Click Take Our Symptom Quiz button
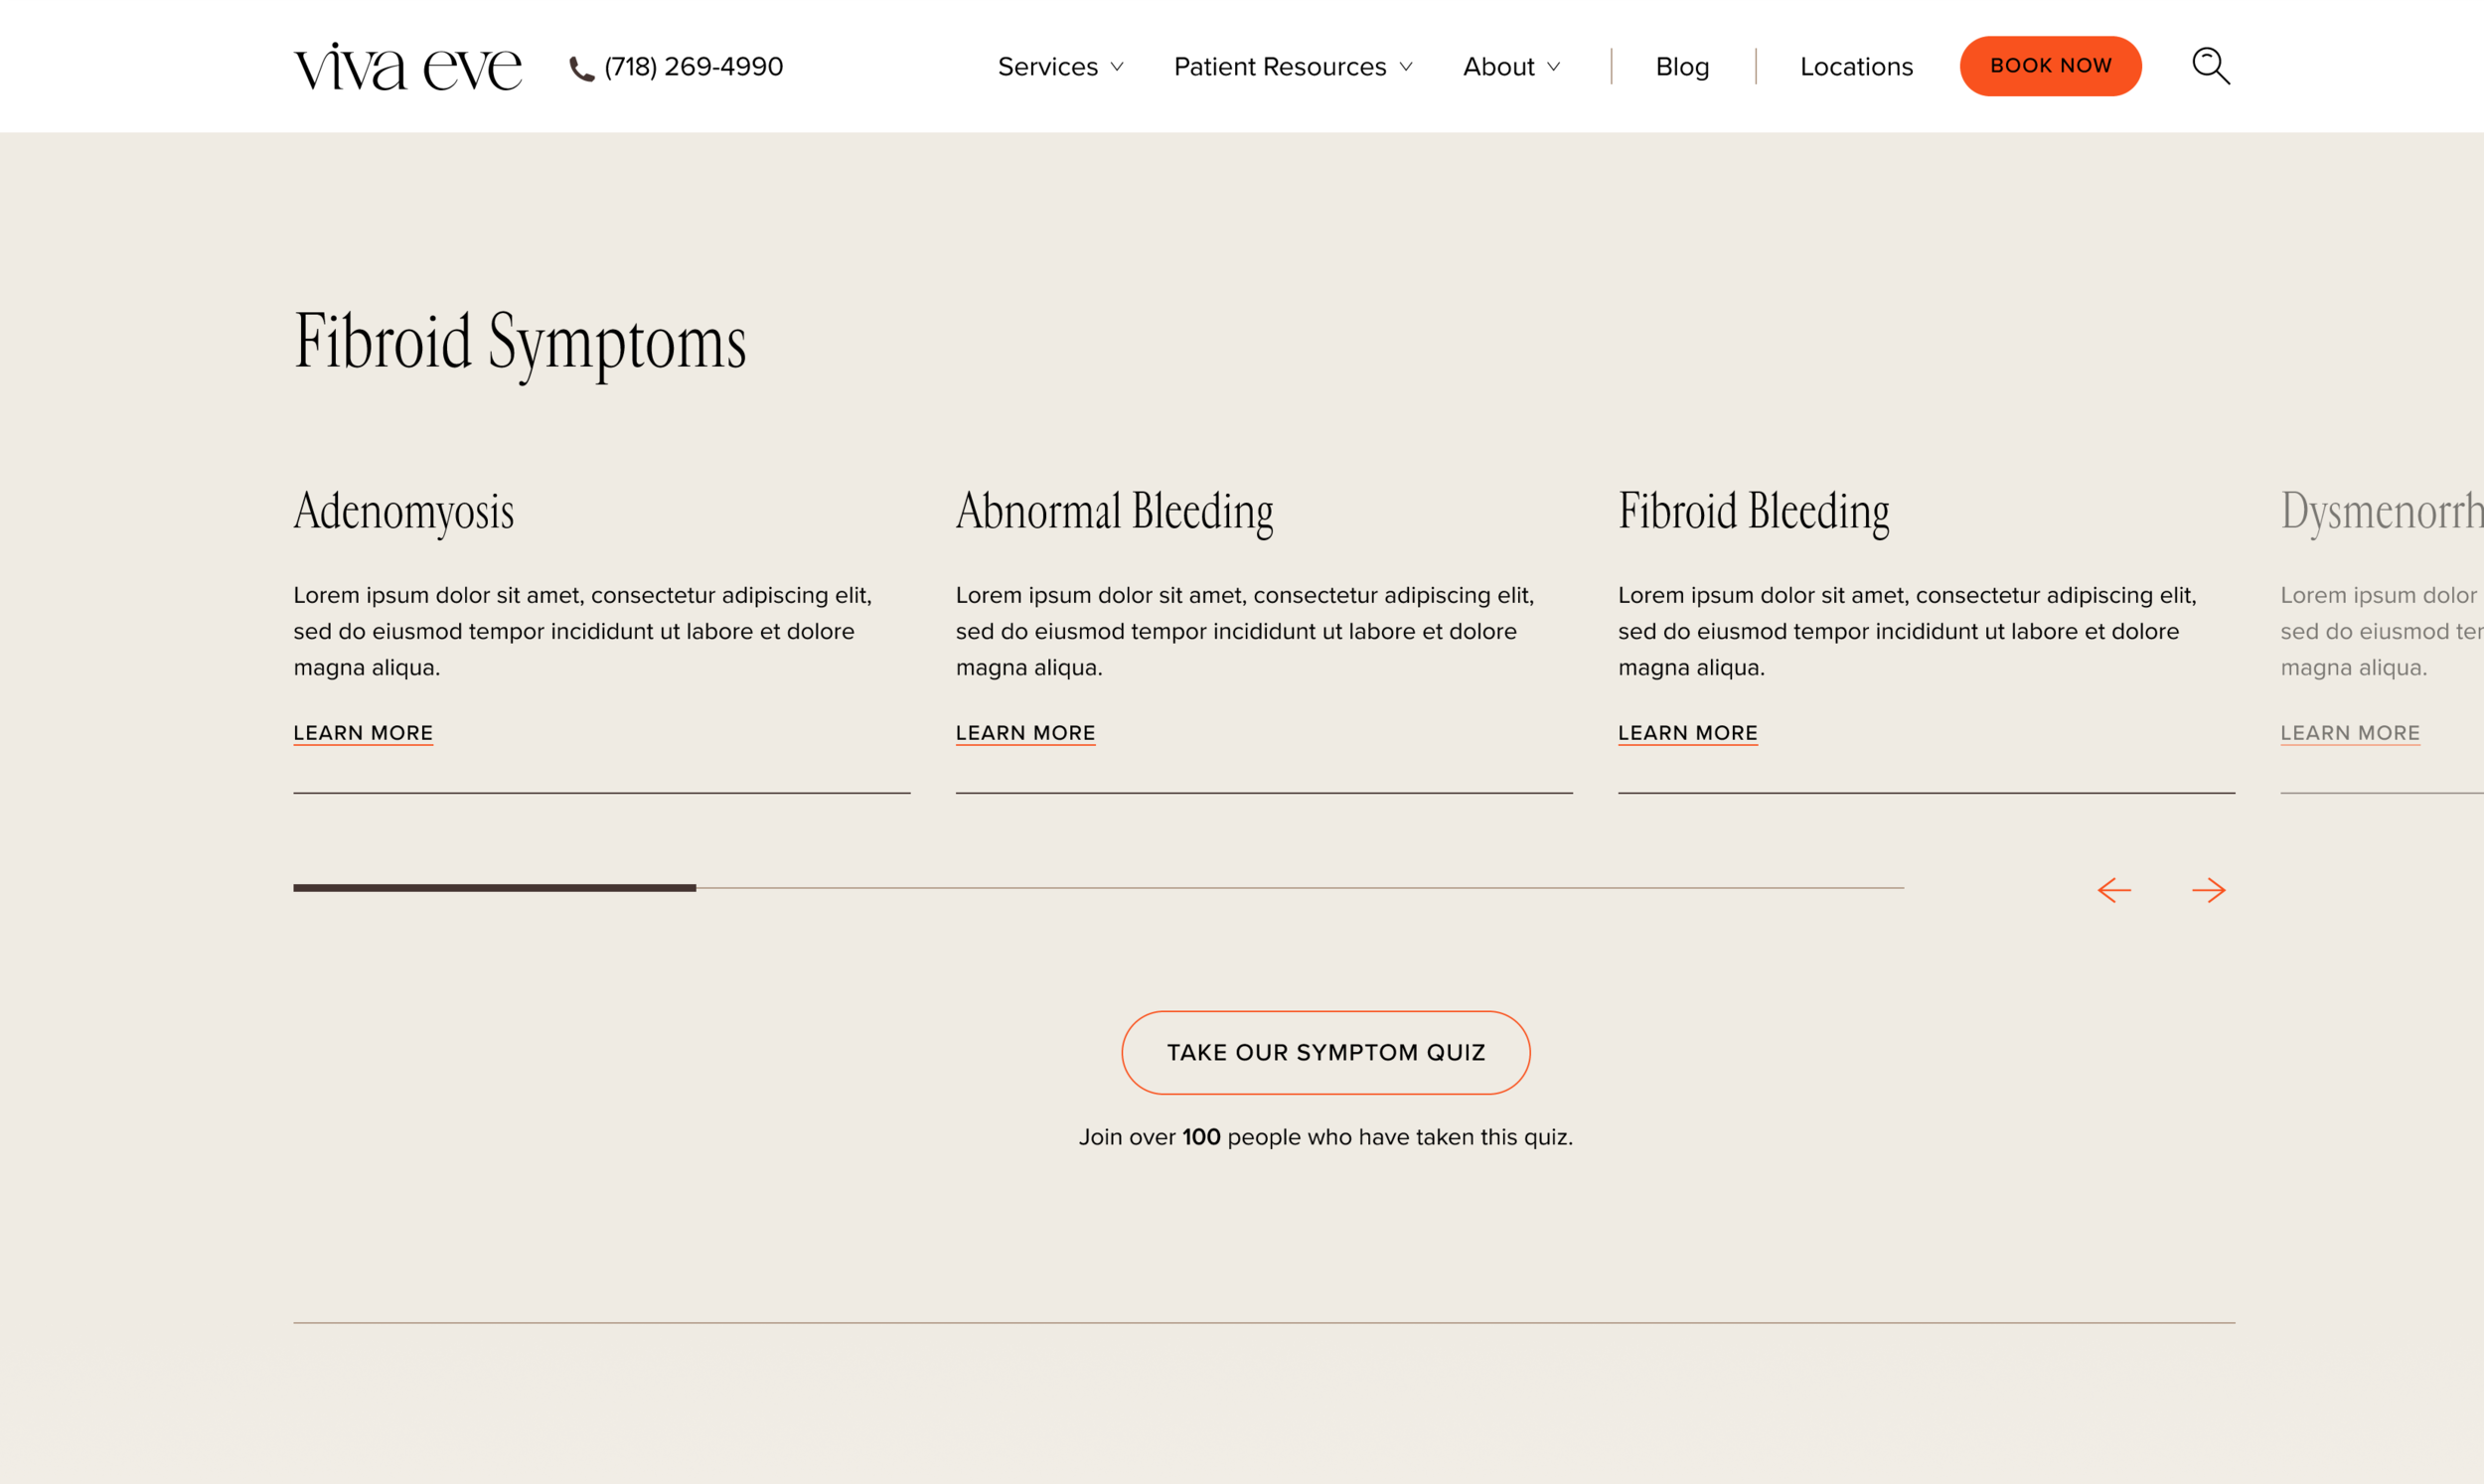This screenshot has height=1484, width=2484. (x=1325, y=1052)
